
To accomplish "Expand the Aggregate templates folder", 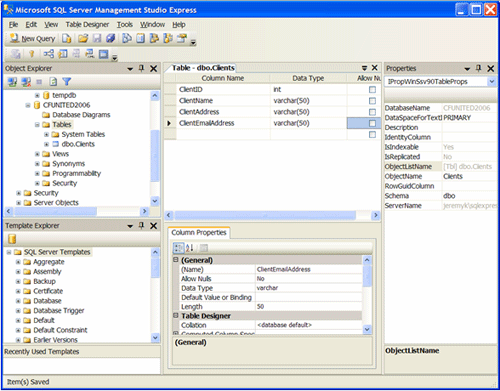I will click(18, 262).
